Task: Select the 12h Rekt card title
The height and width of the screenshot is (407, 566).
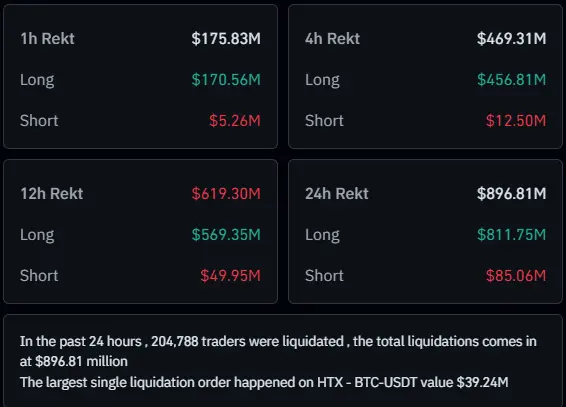Action: pyautogui.click(x=52, y=194)
